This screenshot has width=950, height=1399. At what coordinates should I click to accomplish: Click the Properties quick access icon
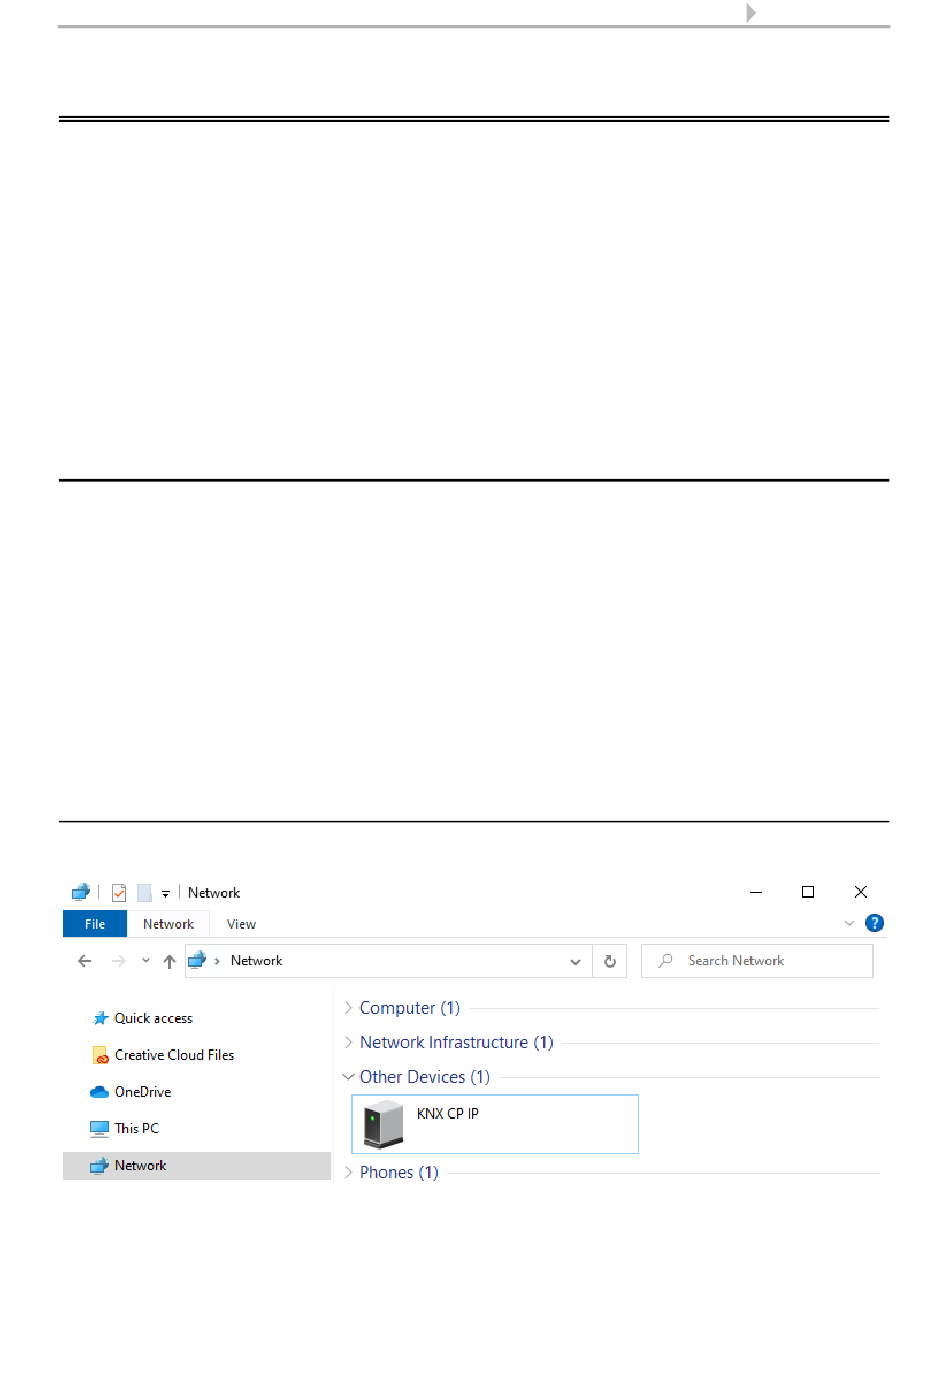[119, 892]
